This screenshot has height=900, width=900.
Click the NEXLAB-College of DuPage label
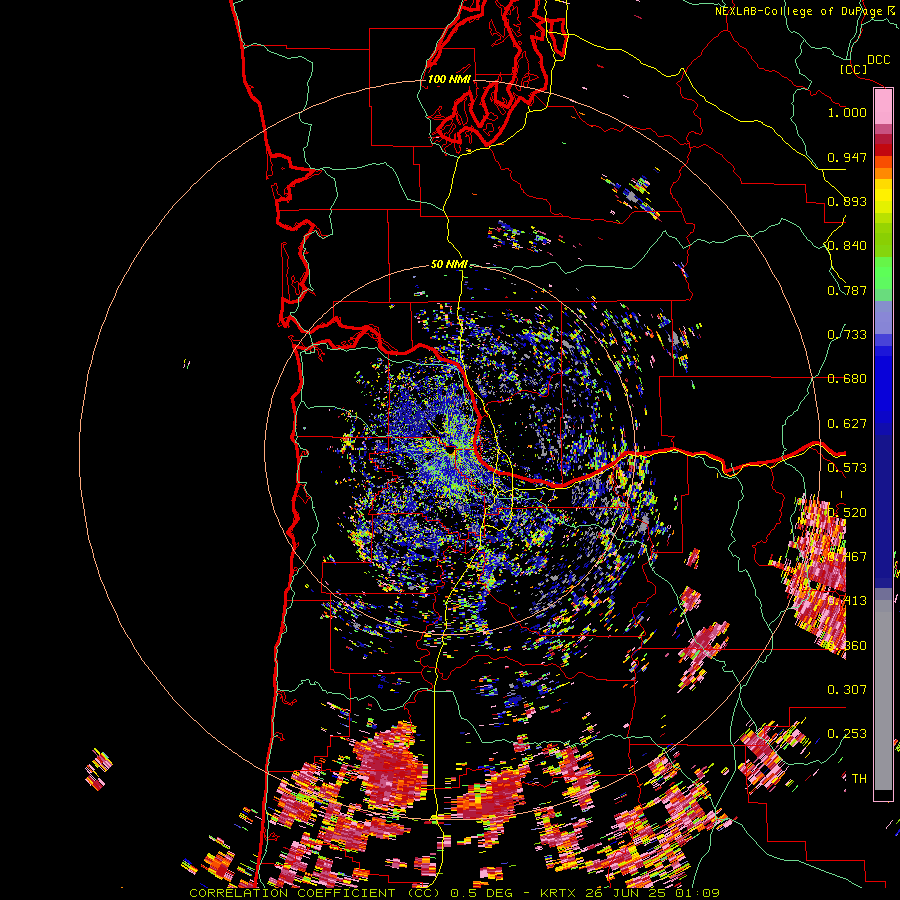pos(798,11)
